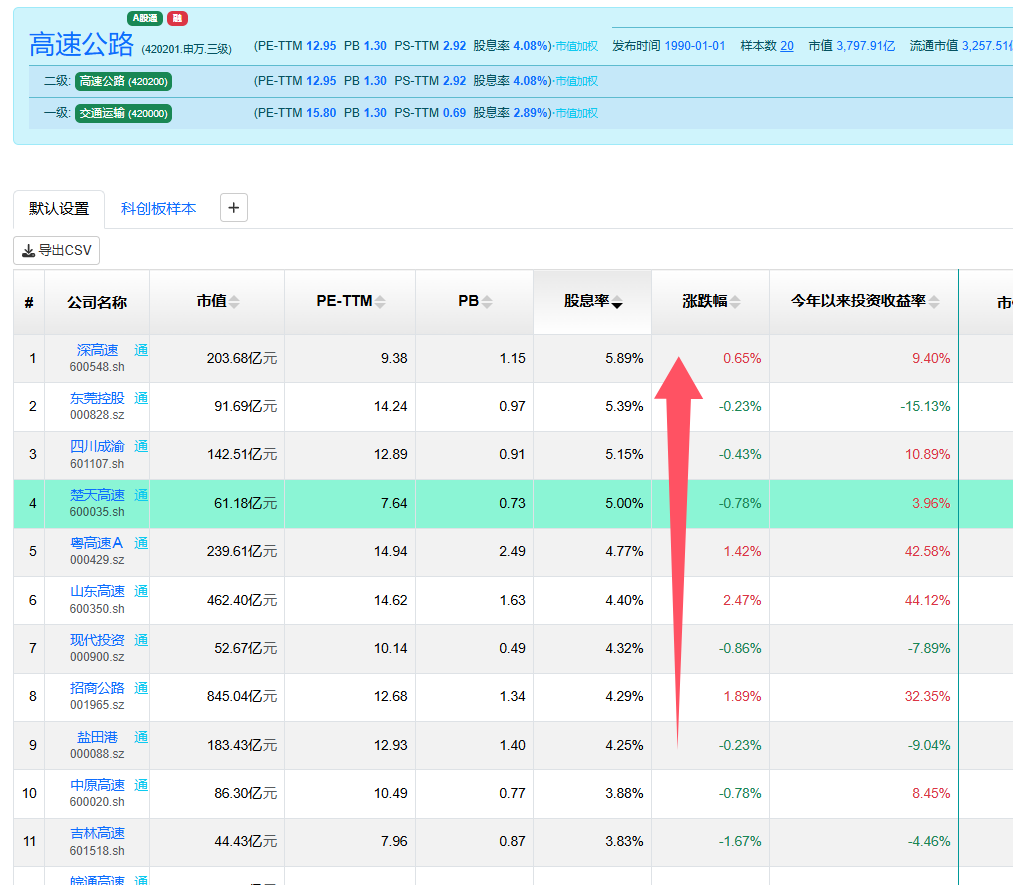This screenshot has width=1013, height=885.
Task: Click the 通 icon beside 山东高速
Action: pos(141,592)
